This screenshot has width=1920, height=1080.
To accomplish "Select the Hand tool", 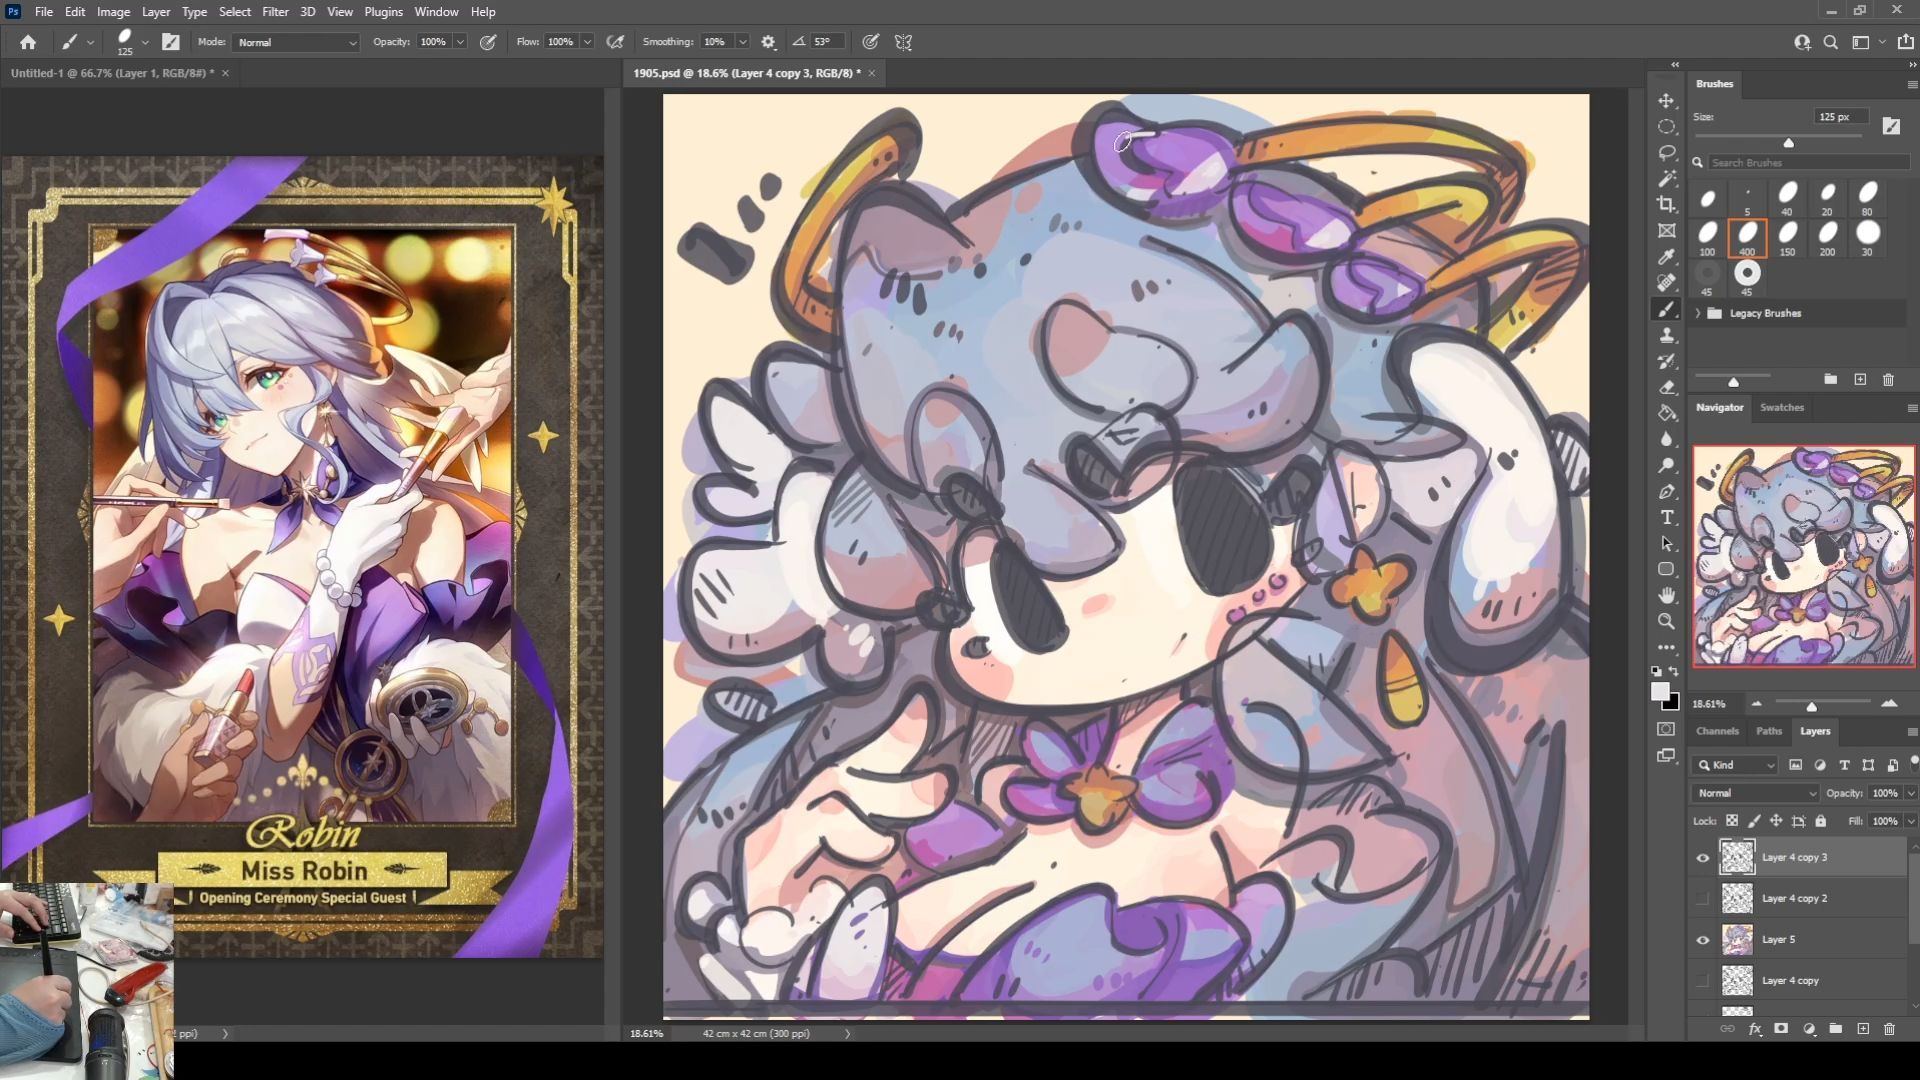I will 1666,595.
